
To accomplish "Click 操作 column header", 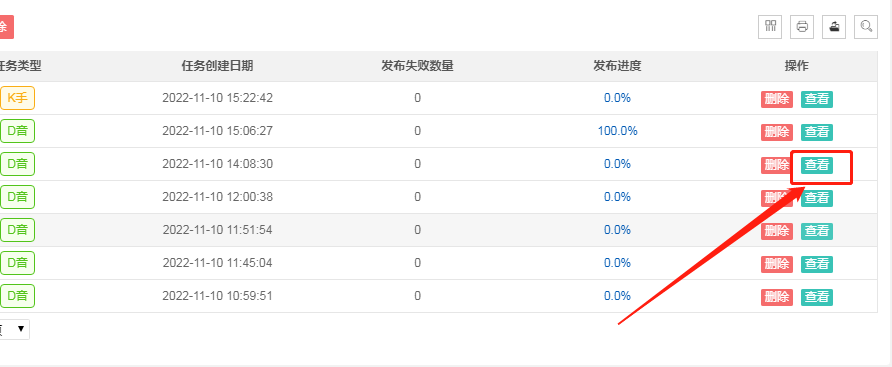I will (x=796, y=66).
